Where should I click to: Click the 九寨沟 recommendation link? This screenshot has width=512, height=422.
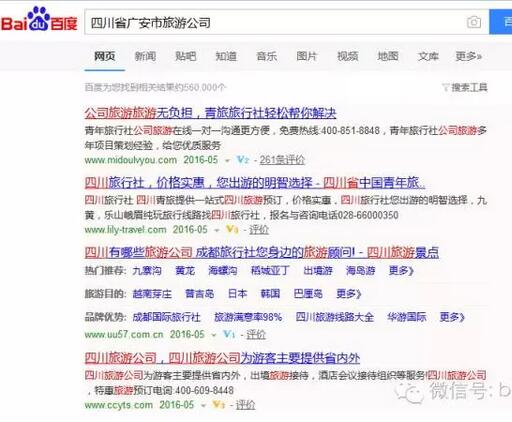coord(147,270)
